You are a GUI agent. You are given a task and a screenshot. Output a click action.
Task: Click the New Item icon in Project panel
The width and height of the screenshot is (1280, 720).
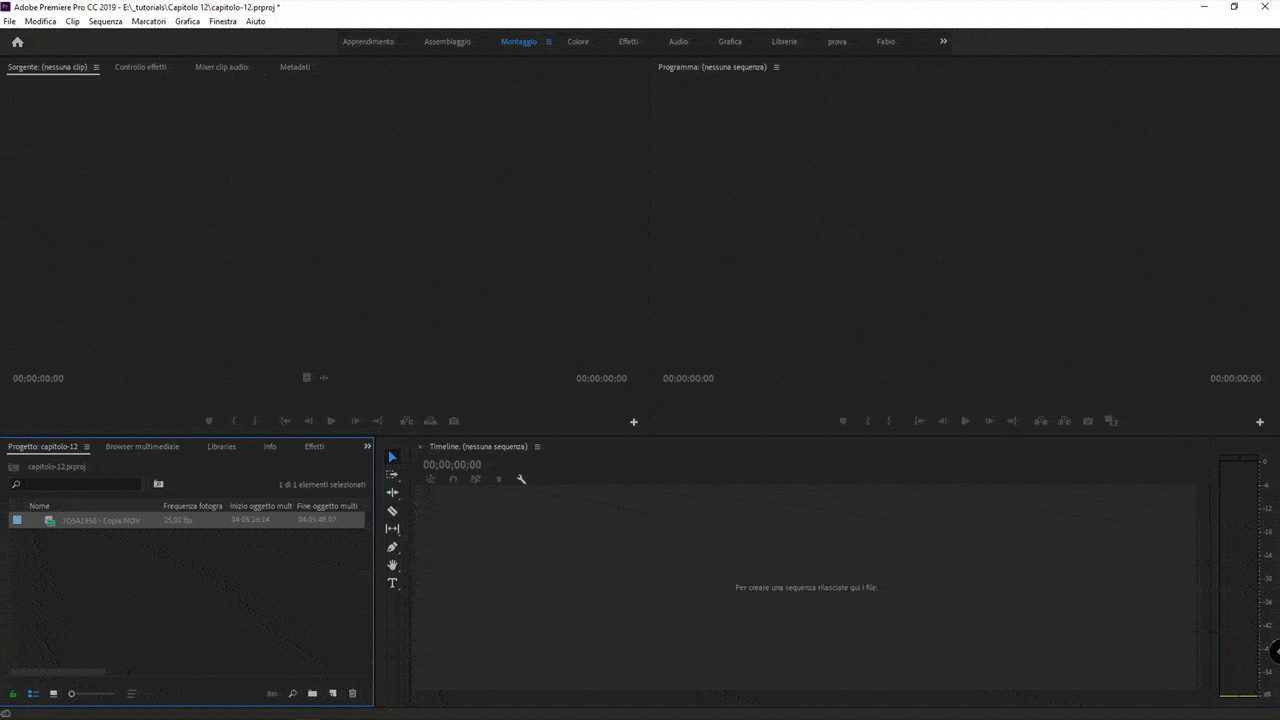click(332, 693)
